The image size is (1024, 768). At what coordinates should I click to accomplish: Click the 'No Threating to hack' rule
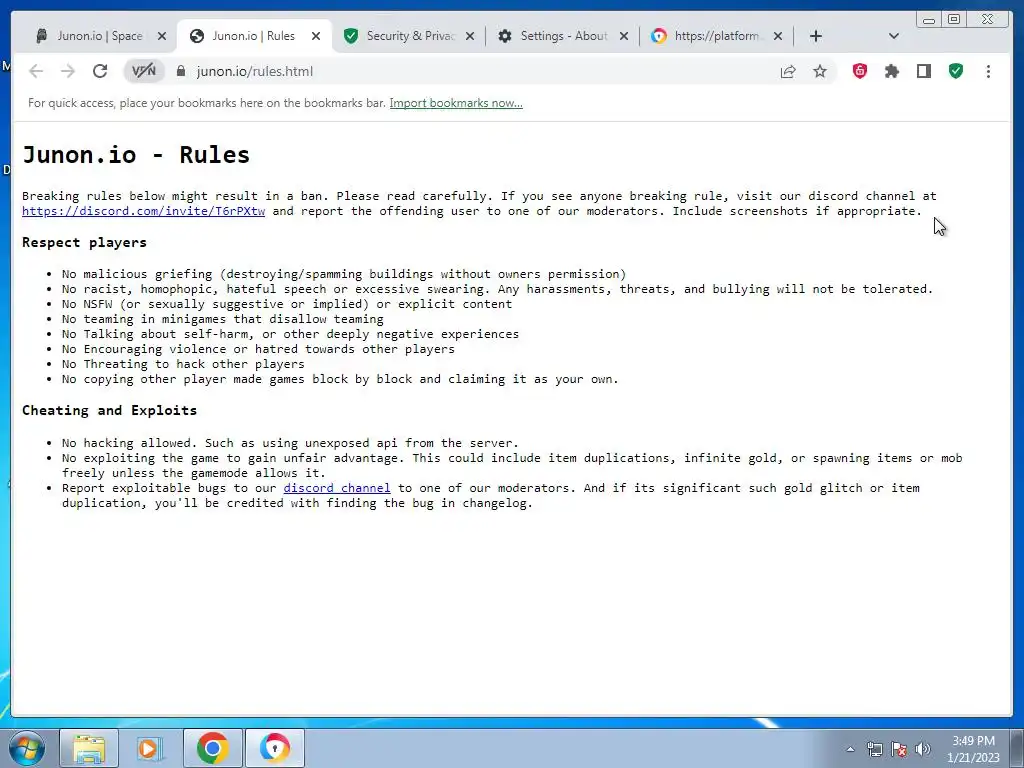point(184,364)
